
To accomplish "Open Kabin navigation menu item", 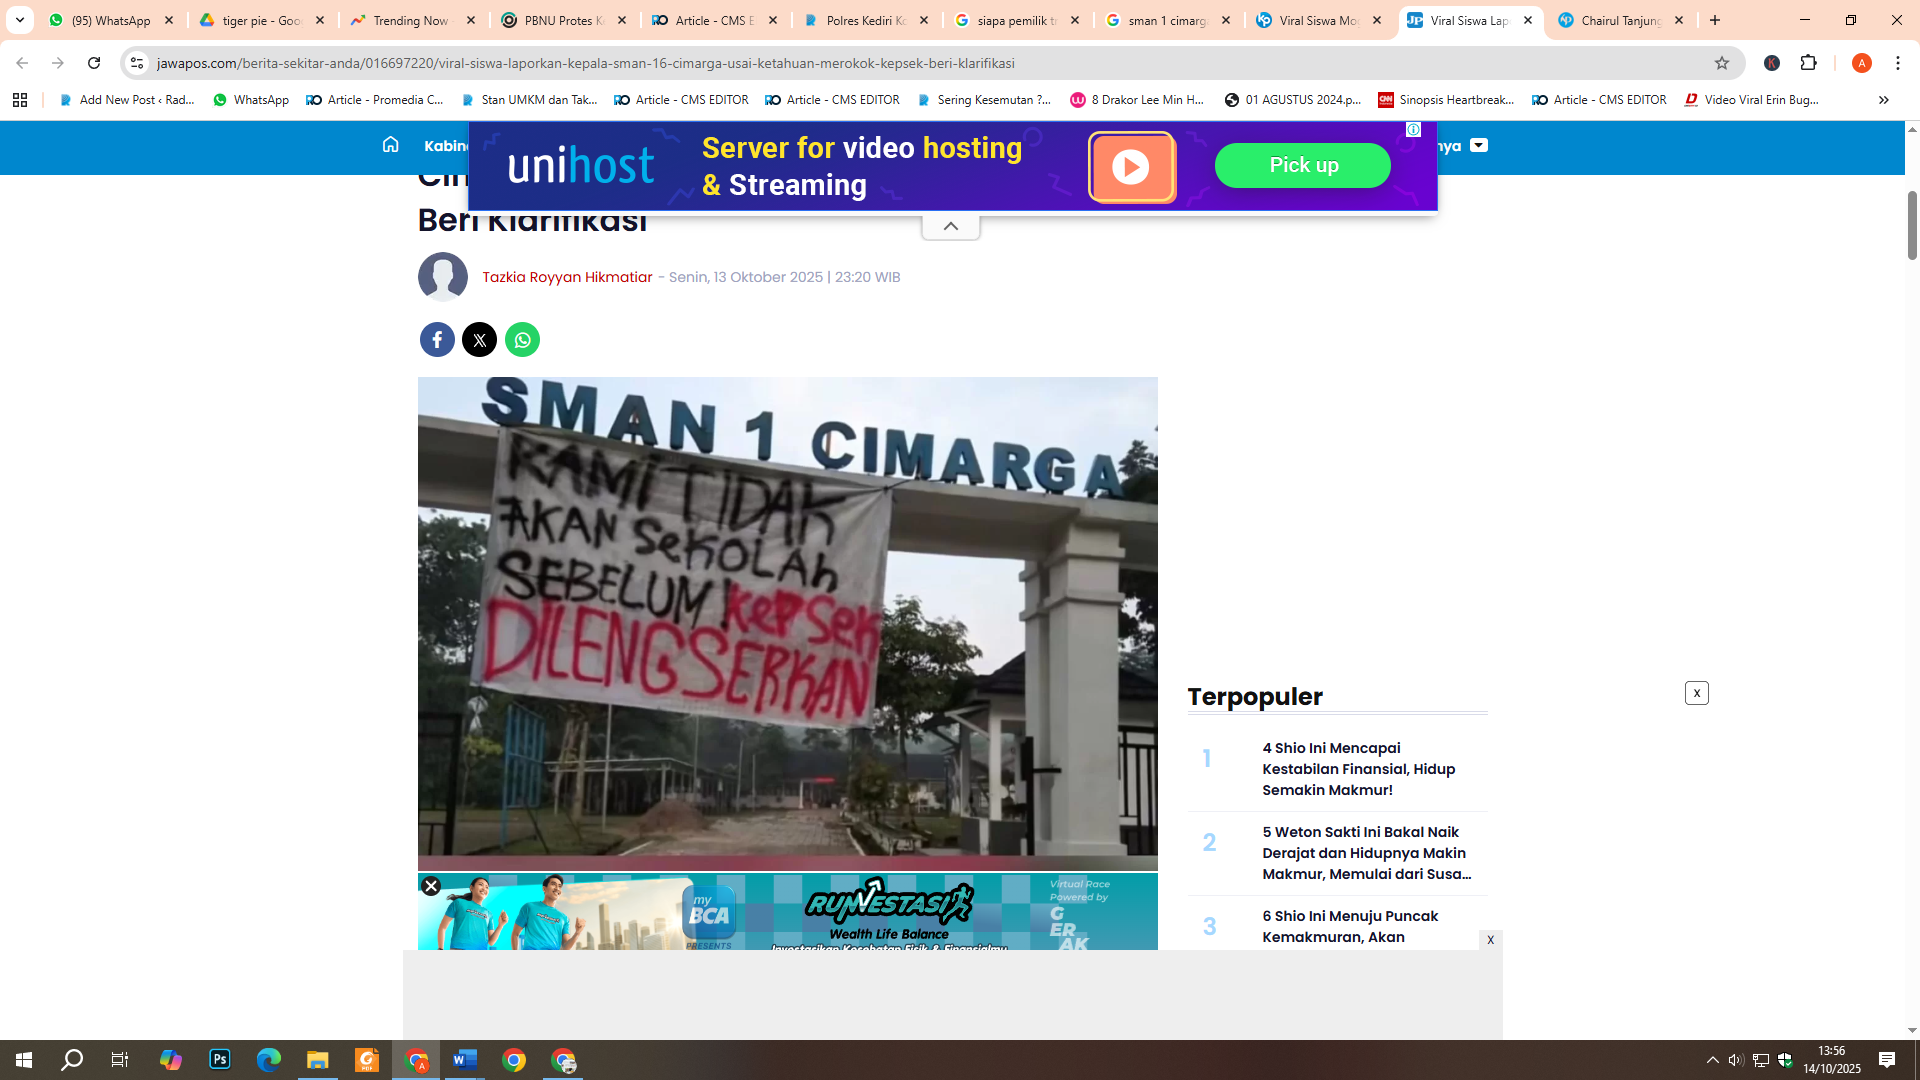I will [446, 146].
